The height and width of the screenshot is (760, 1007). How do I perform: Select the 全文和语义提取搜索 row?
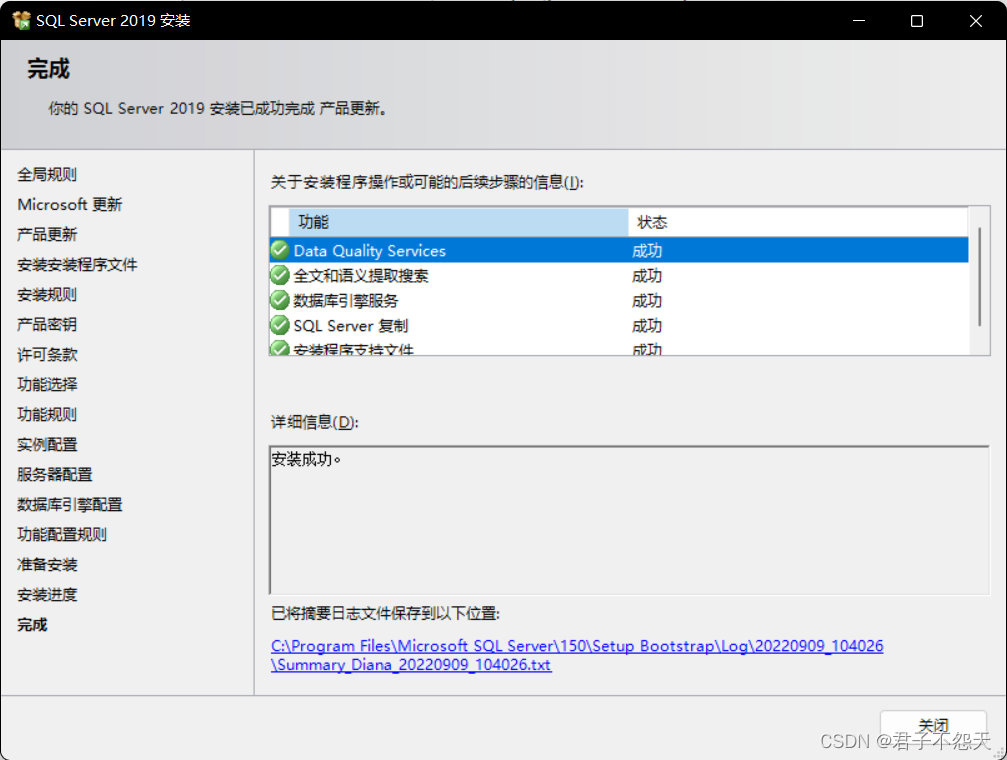619,275
